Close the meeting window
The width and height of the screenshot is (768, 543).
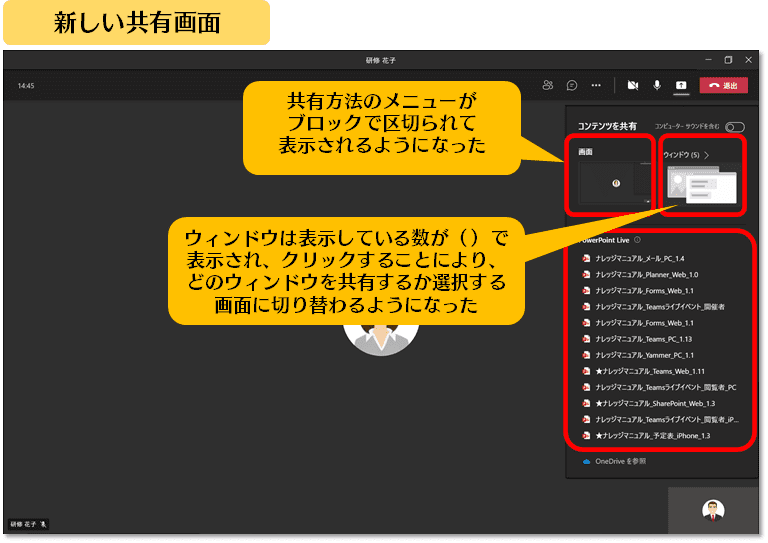click(748, 60)
